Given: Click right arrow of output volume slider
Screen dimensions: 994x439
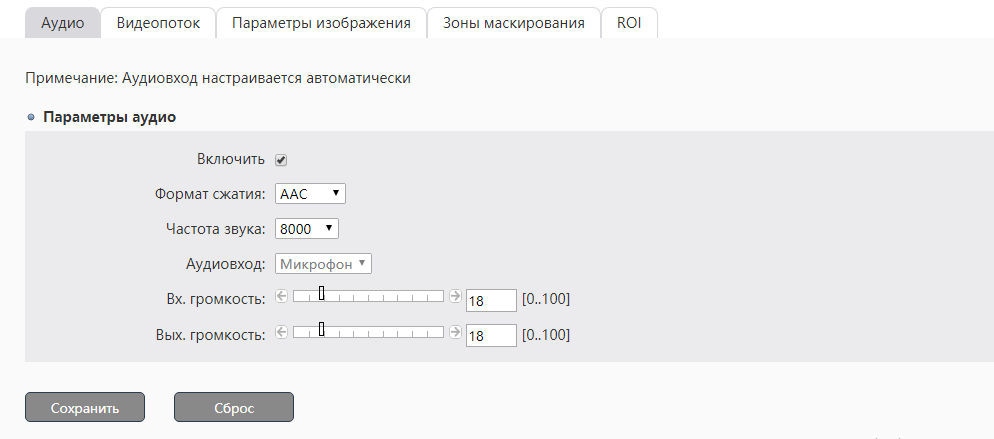Looking at the screenshot, I should (x=455, y=332).
